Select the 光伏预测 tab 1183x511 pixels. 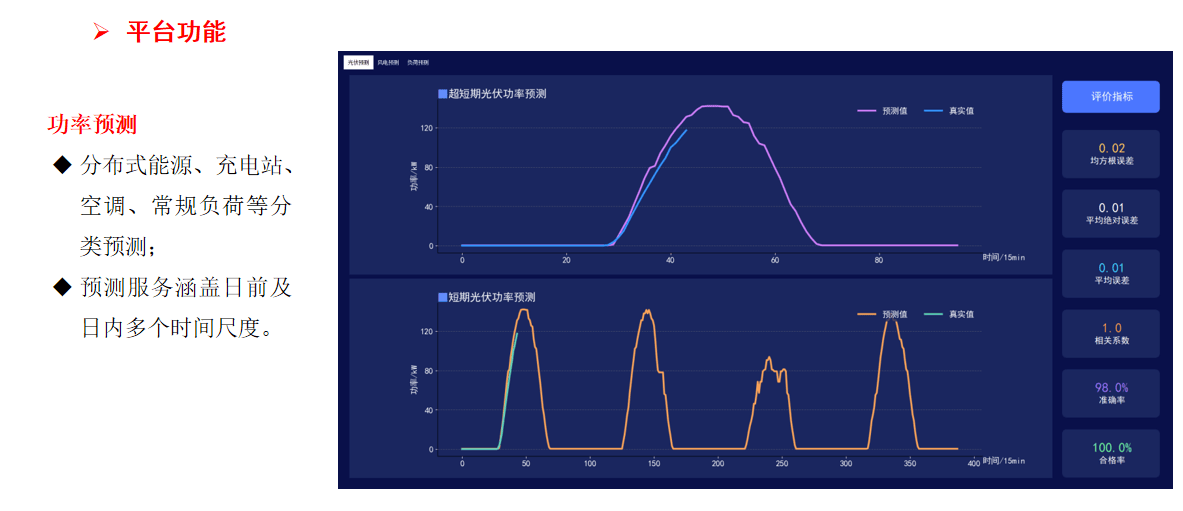[x=358, y=63]
